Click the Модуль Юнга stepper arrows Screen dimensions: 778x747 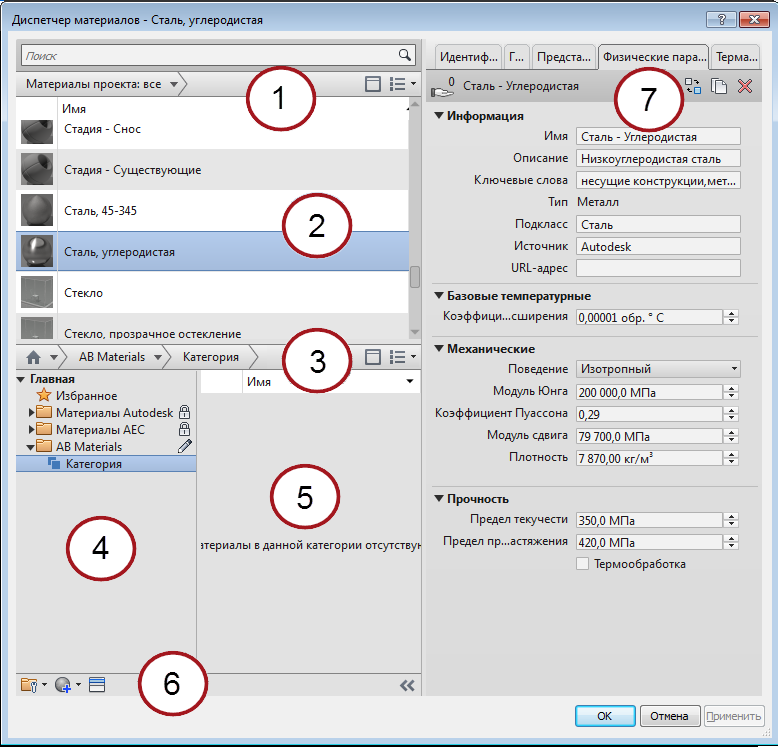[731, 392]
